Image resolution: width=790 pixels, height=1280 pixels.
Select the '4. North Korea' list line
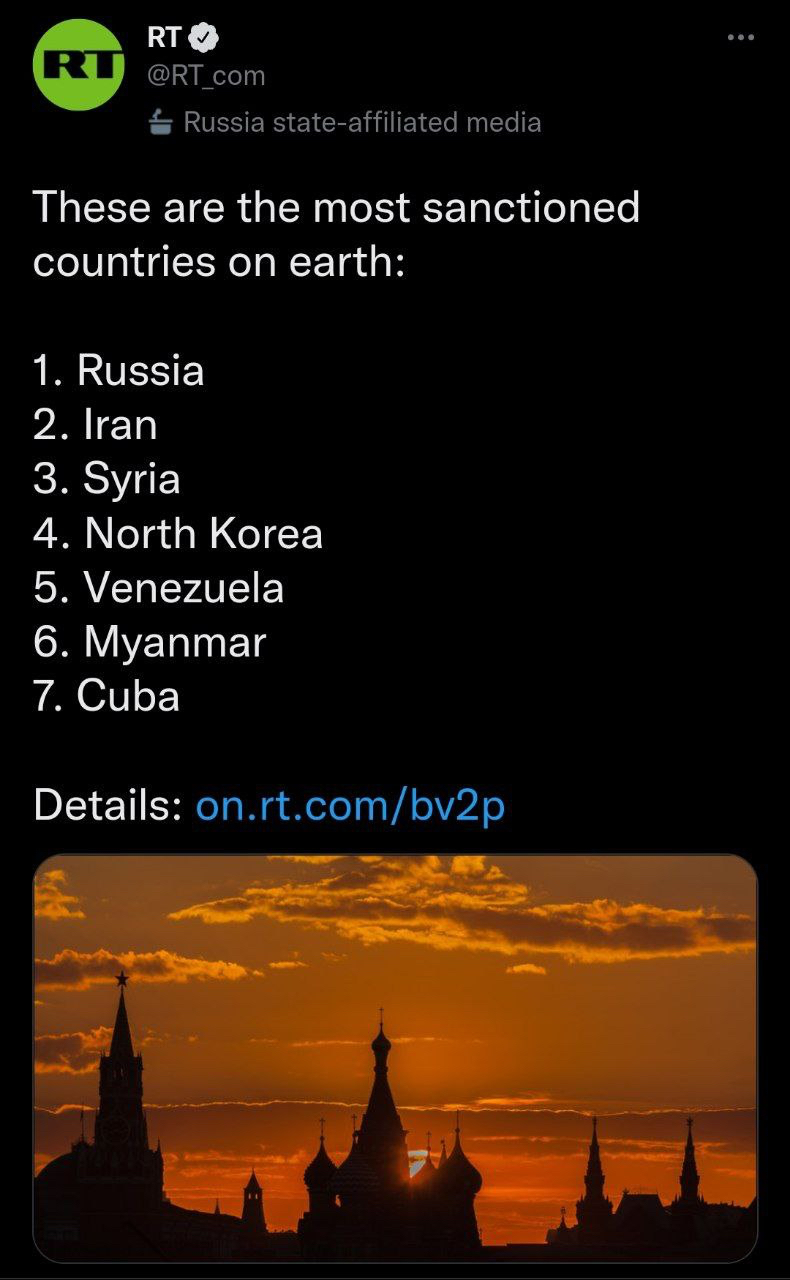(178, 533)
